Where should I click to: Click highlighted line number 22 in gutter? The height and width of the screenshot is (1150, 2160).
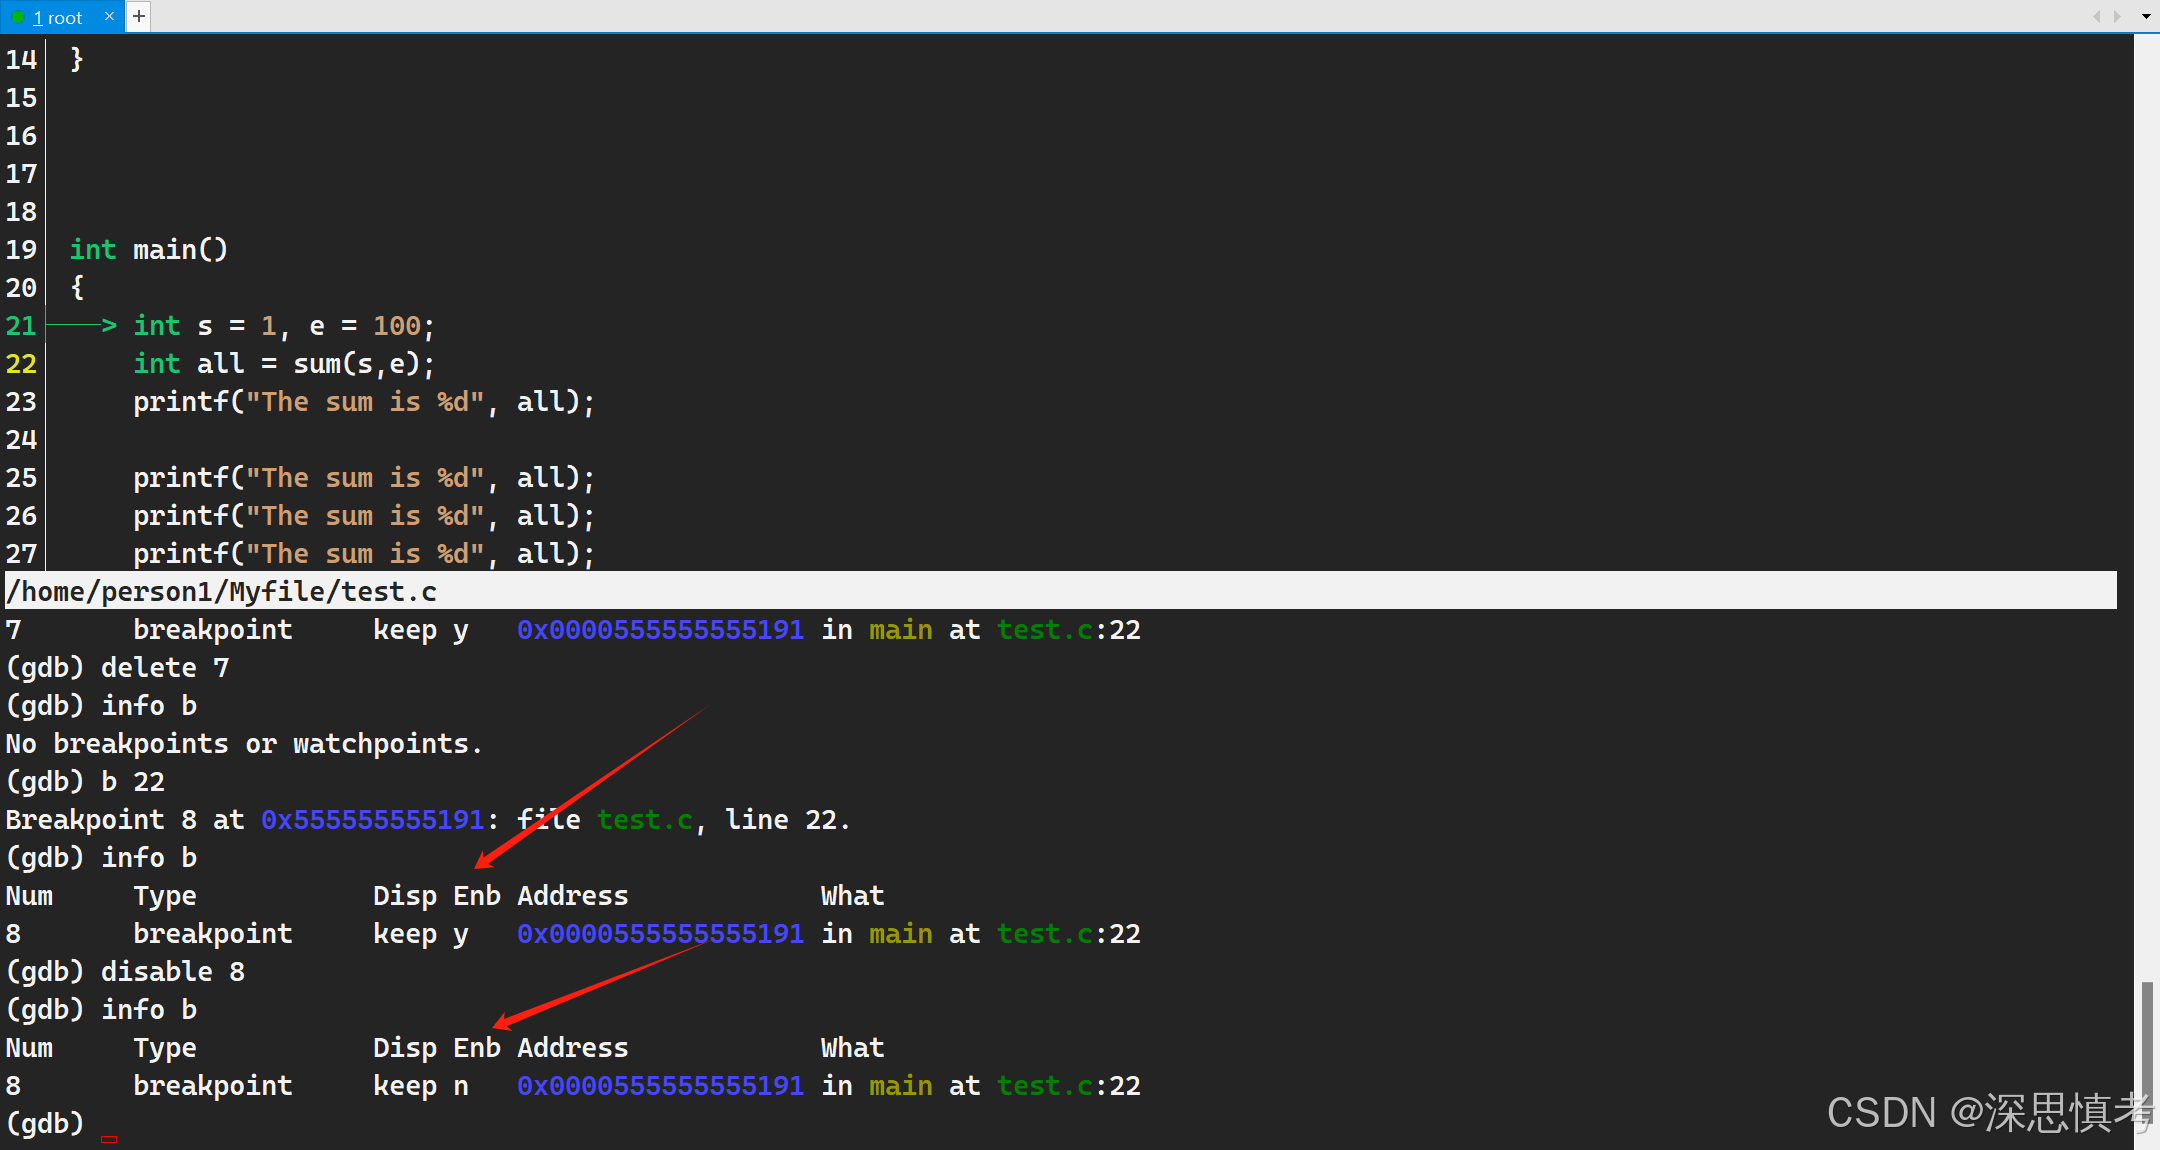pyautogui.click(x=21, y=364)
